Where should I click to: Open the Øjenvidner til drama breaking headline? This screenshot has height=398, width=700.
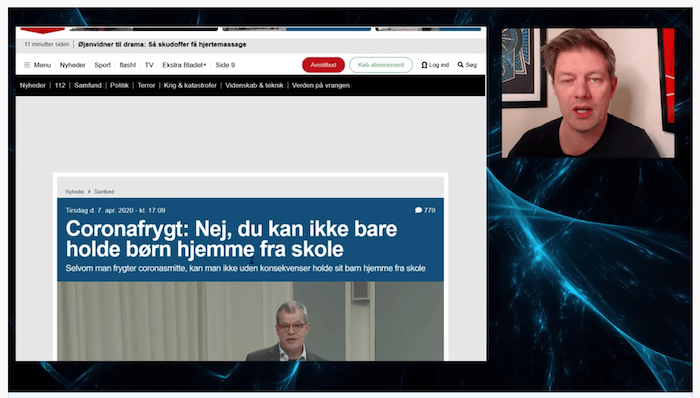(162, 44)
